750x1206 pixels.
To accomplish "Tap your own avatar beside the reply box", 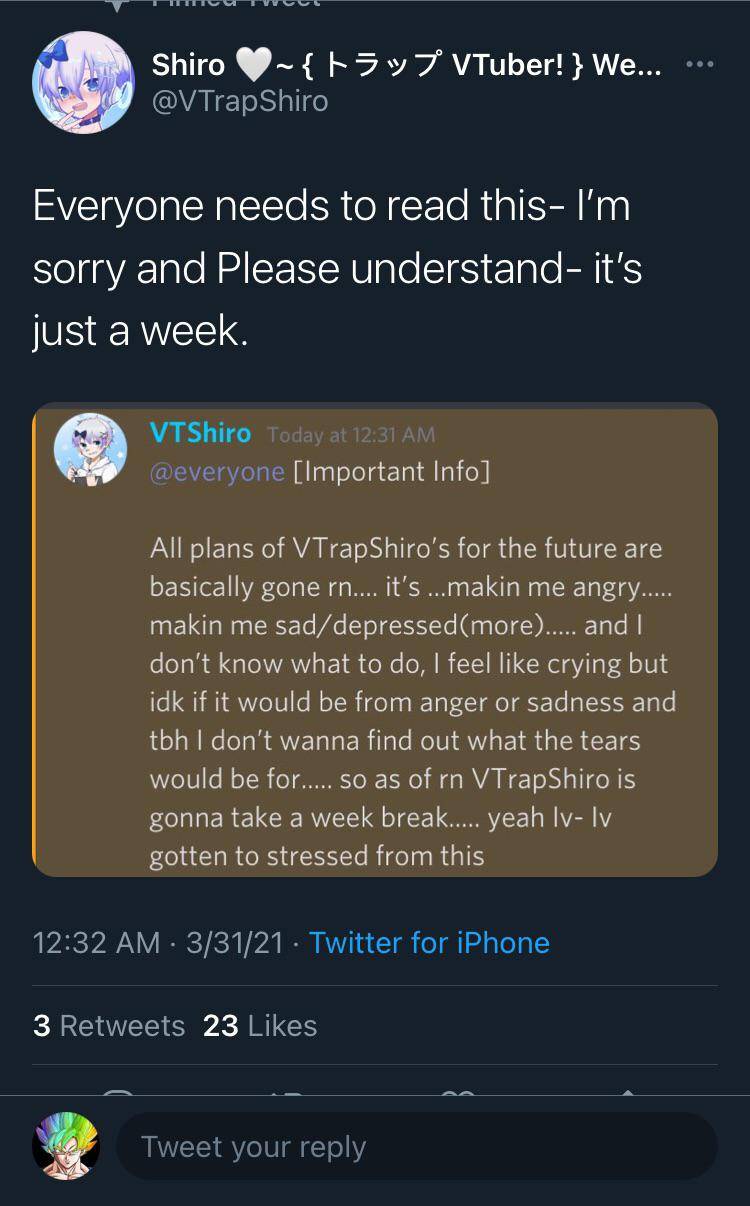I will pyautogui.click(x=66, y=1146).
